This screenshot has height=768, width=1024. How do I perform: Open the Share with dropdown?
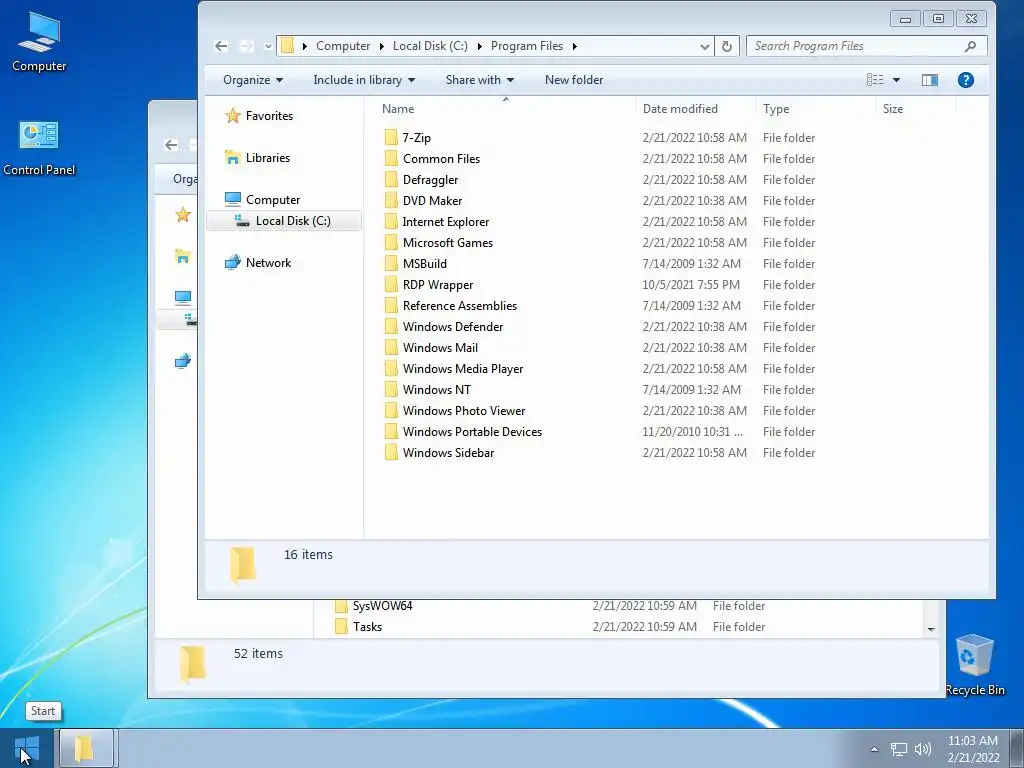click(x=479, y=80)
